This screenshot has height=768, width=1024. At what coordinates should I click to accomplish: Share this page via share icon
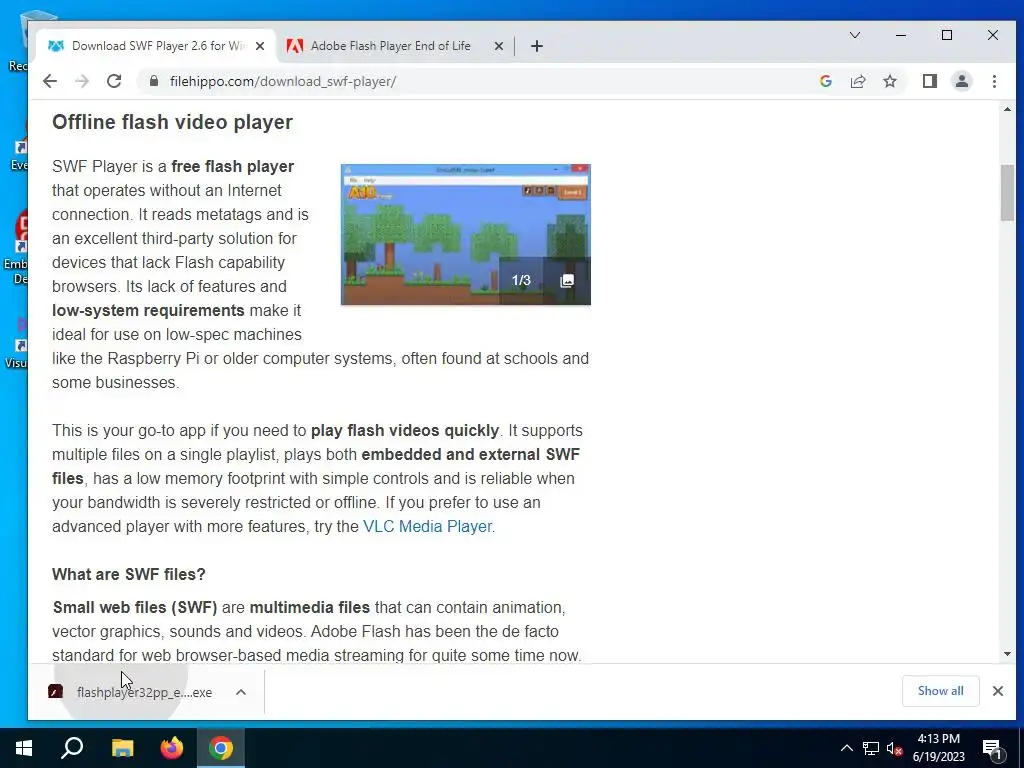pyautogui.click(x=857, y=81)
